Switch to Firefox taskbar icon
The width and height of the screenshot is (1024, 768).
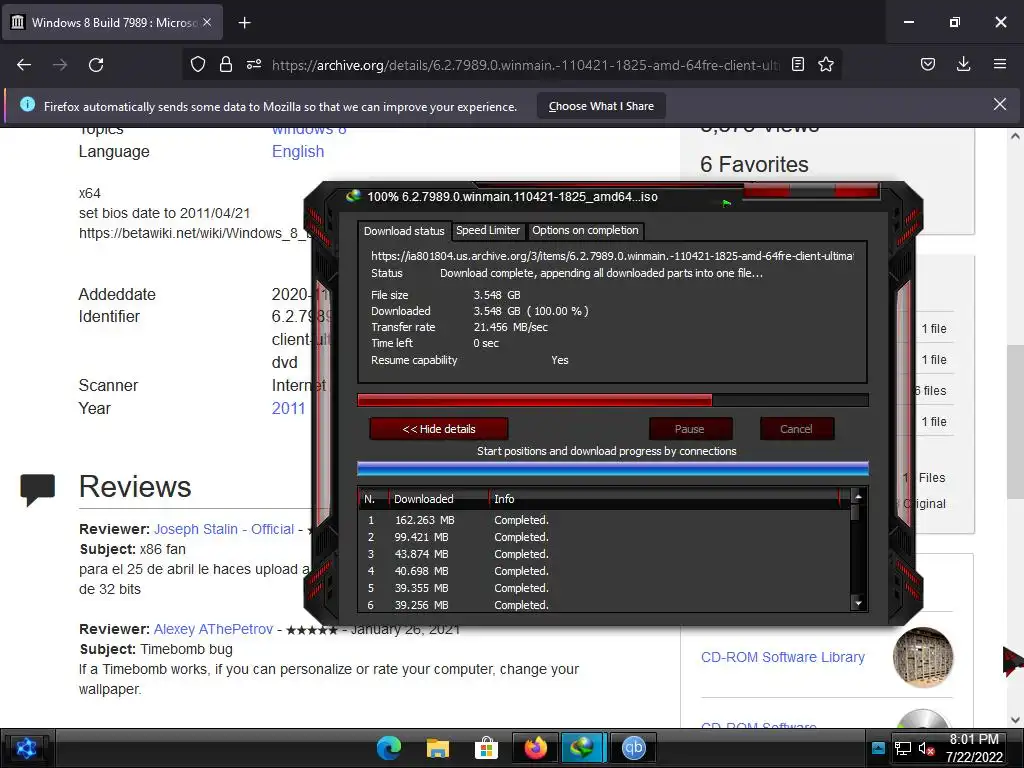point(535,748)
